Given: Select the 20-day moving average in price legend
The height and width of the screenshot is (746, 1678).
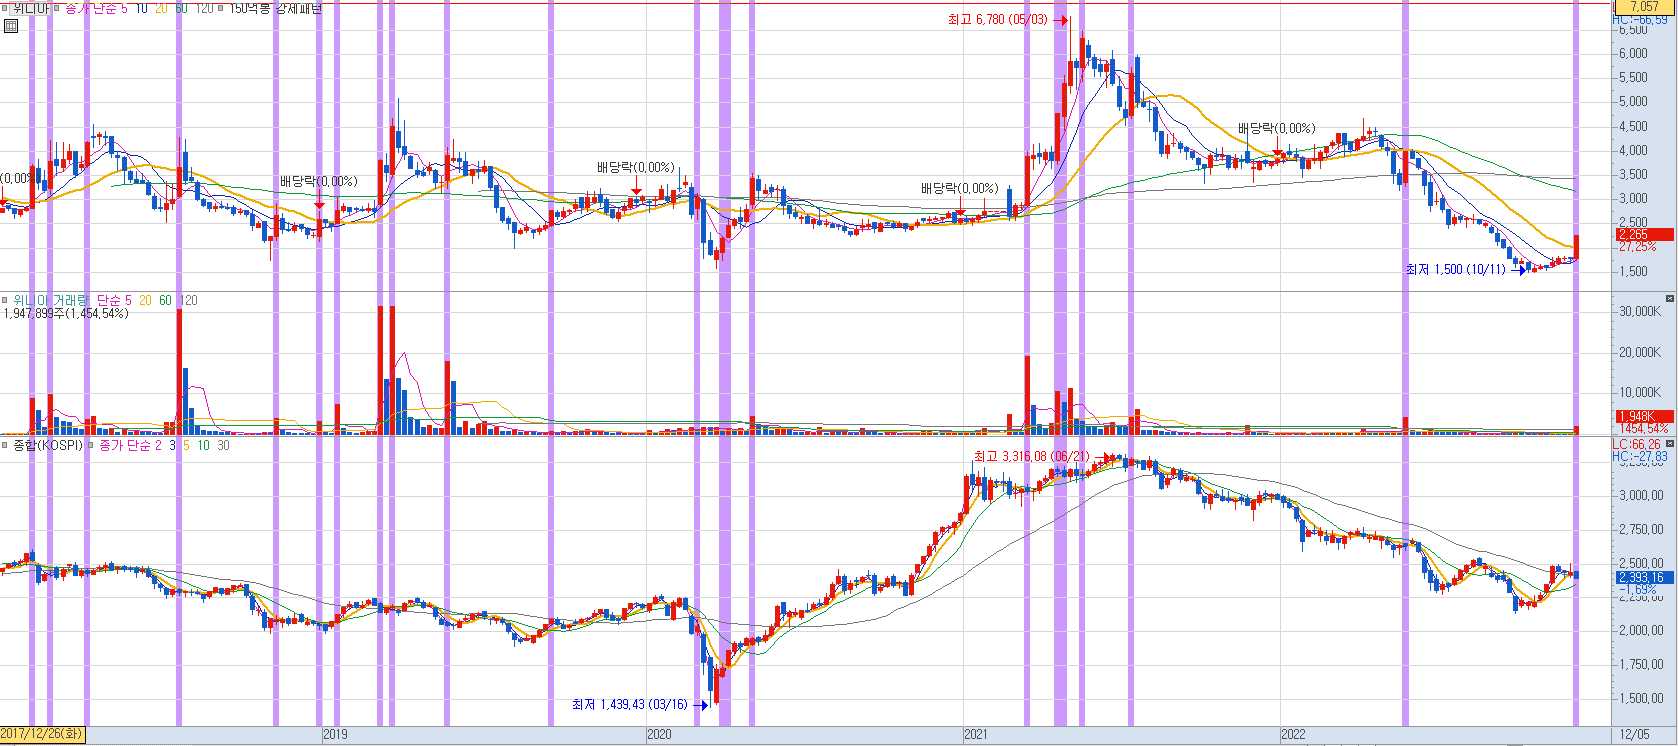Looking at the screenshot, I should [x=161, y=7].
